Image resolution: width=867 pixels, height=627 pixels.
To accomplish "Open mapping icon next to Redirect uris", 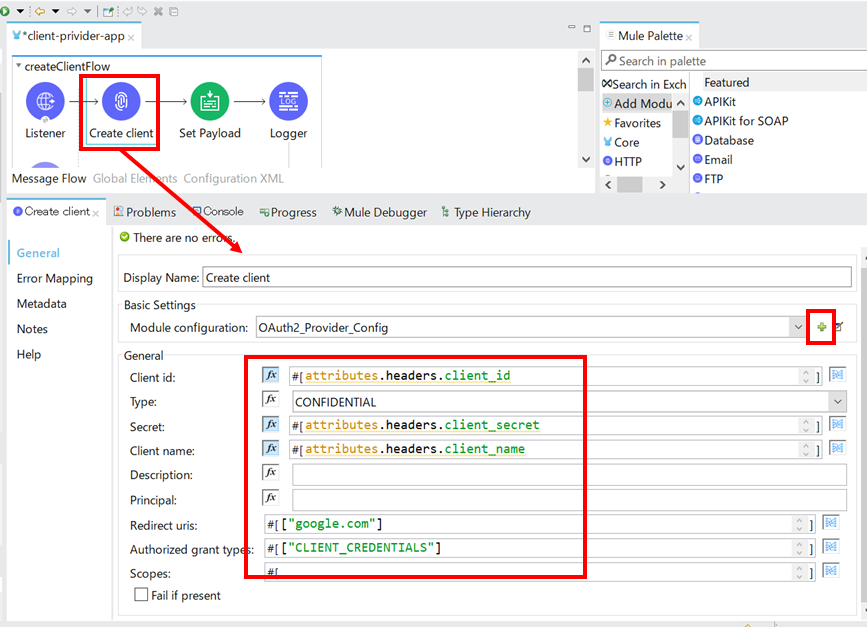I will (829, 523).
